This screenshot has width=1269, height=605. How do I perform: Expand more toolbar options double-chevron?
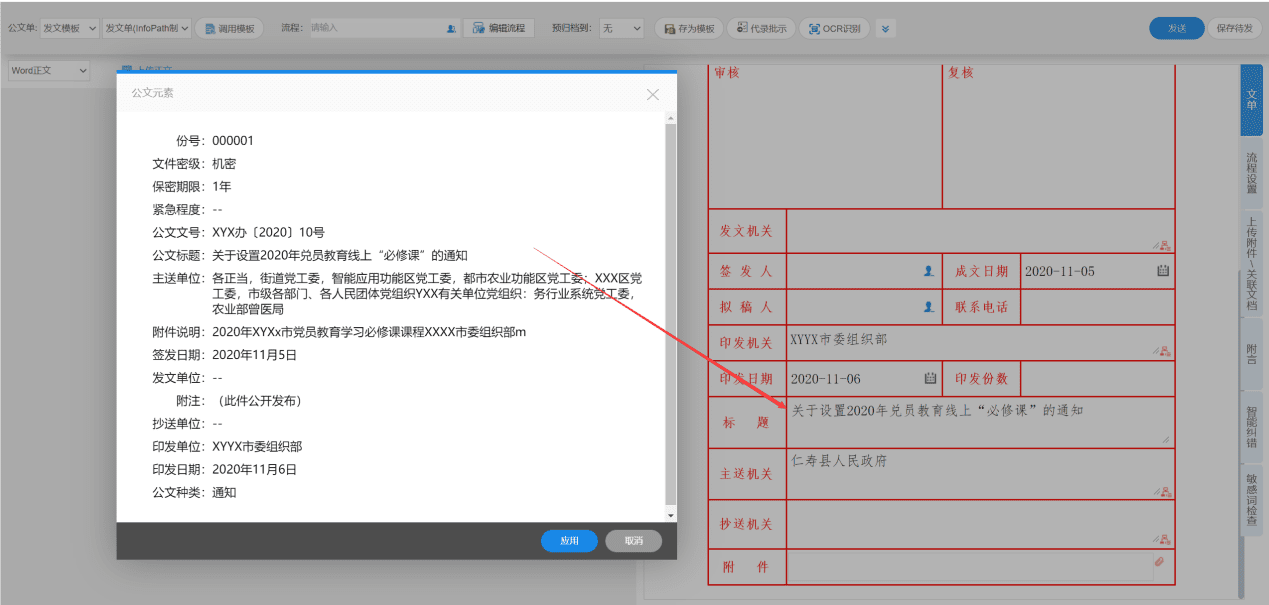coord(885,29)
